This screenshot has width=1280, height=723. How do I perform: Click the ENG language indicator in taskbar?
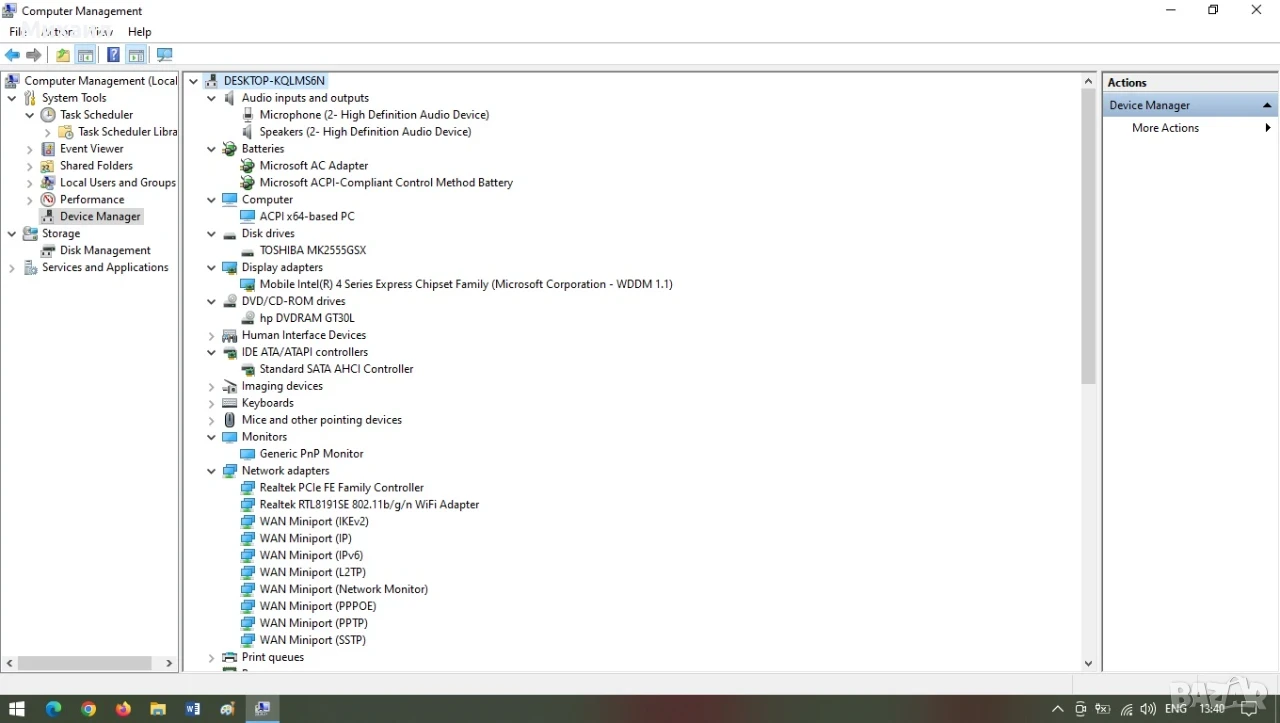tap(1176, 709)
